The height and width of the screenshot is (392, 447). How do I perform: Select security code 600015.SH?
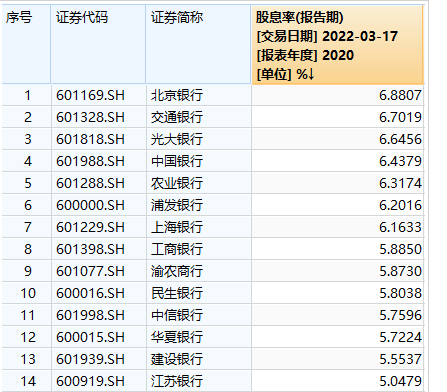[90, 337]
